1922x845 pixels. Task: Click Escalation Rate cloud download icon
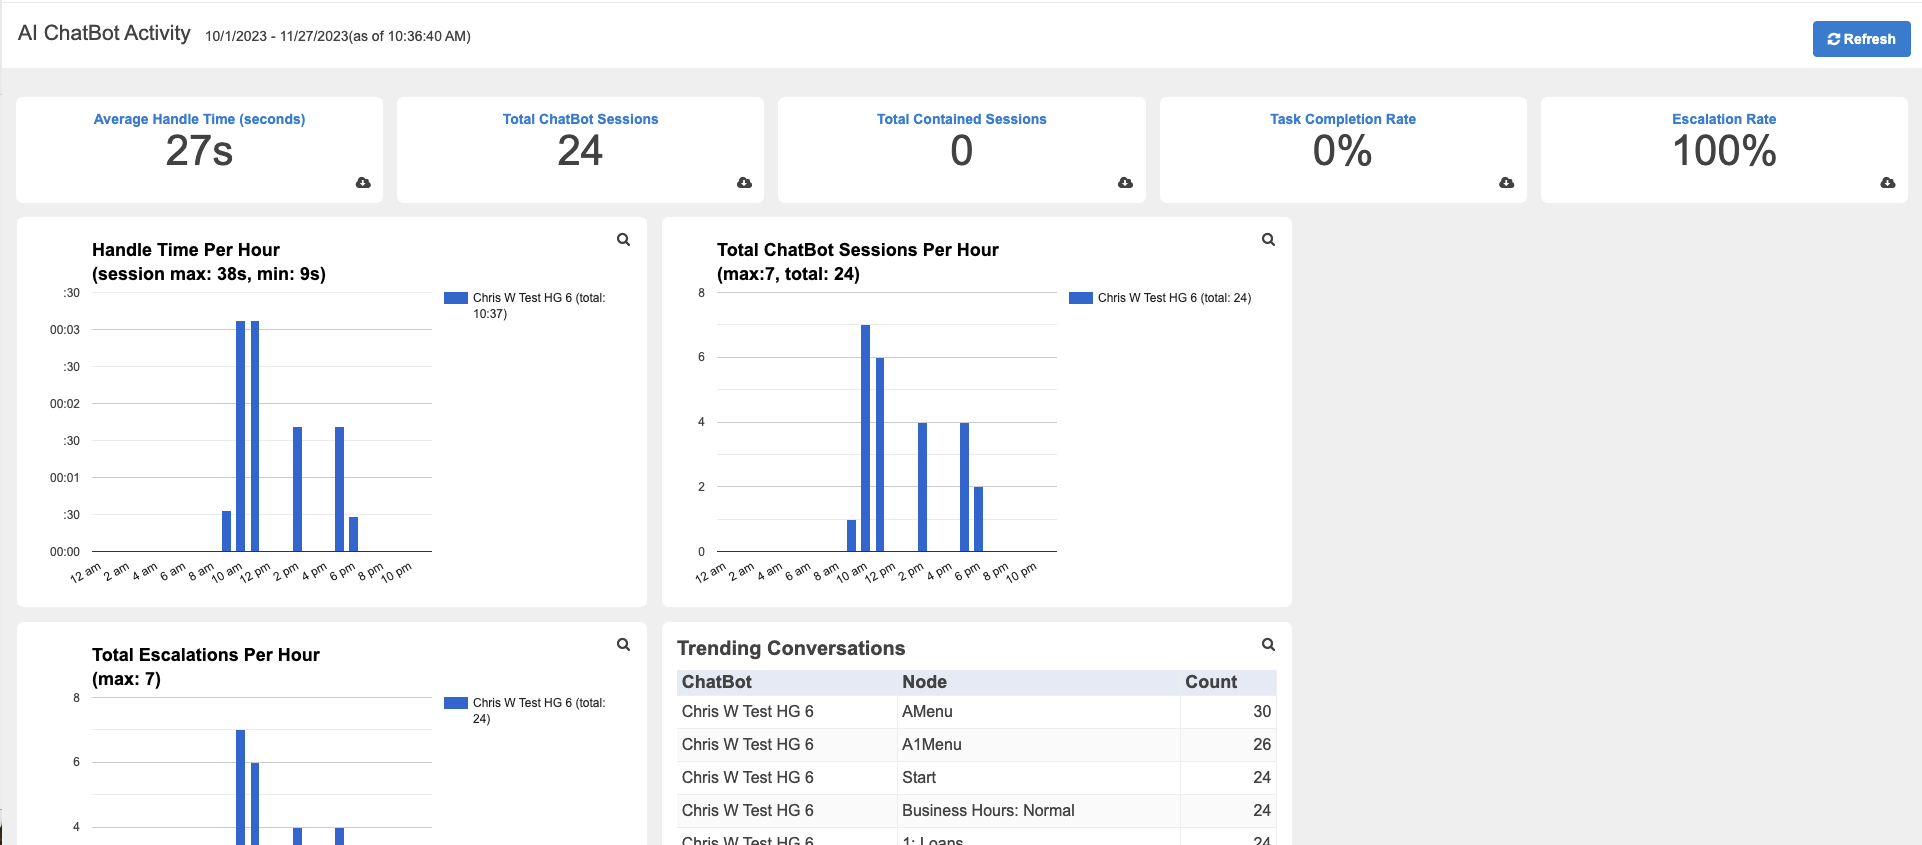(x=1887, y=183)
